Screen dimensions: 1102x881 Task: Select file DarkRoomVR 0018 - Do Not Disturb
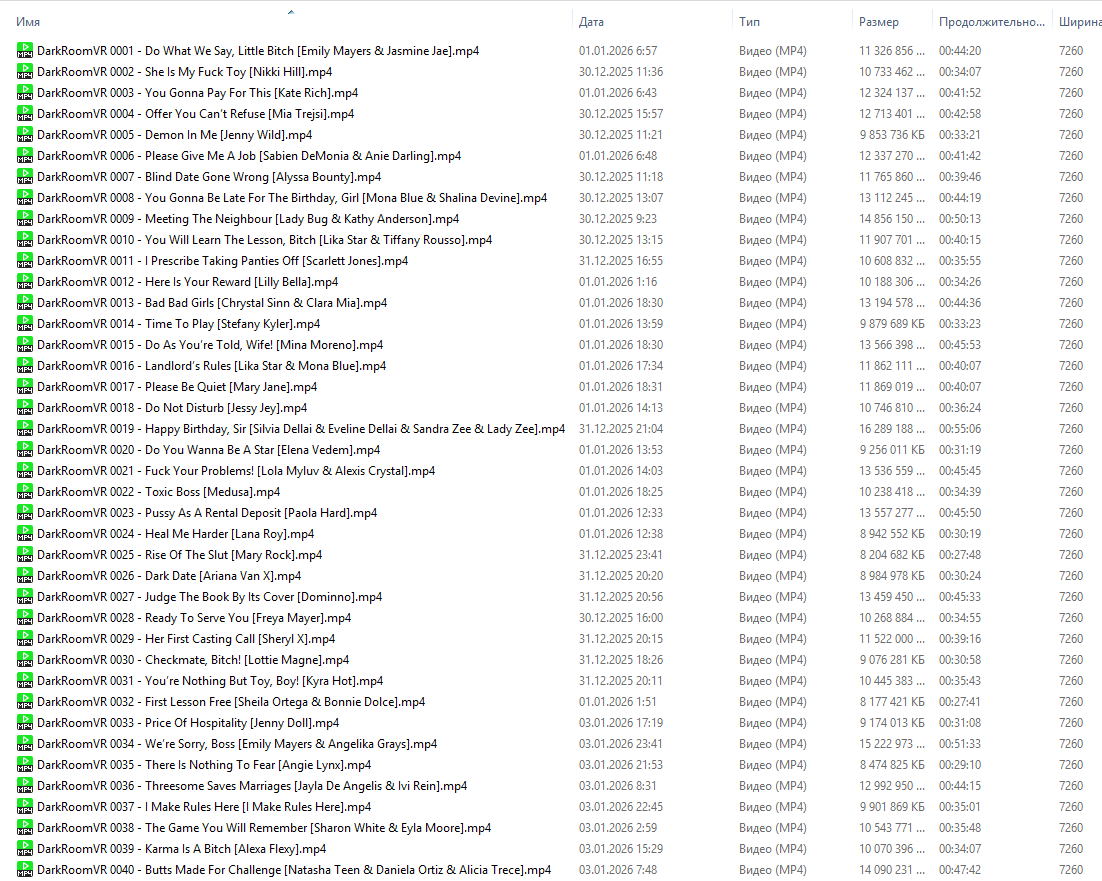(x=172, y=408)
